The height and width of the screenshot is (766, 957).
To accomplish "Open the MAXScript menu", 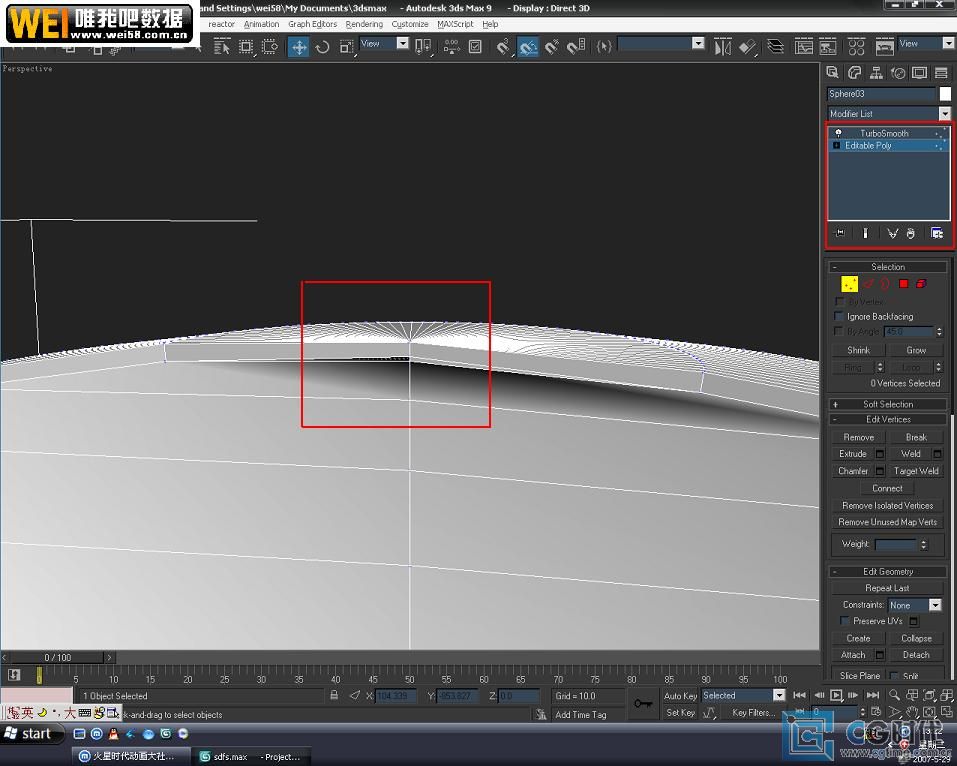I will pyautogui.click(x=455, y=24).
